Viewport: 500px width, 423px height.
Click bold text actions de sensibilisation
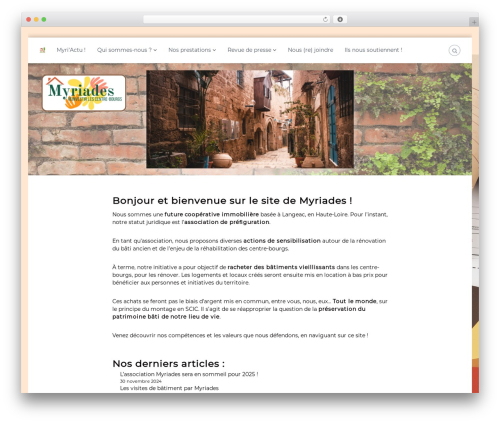tap(282, 241)
